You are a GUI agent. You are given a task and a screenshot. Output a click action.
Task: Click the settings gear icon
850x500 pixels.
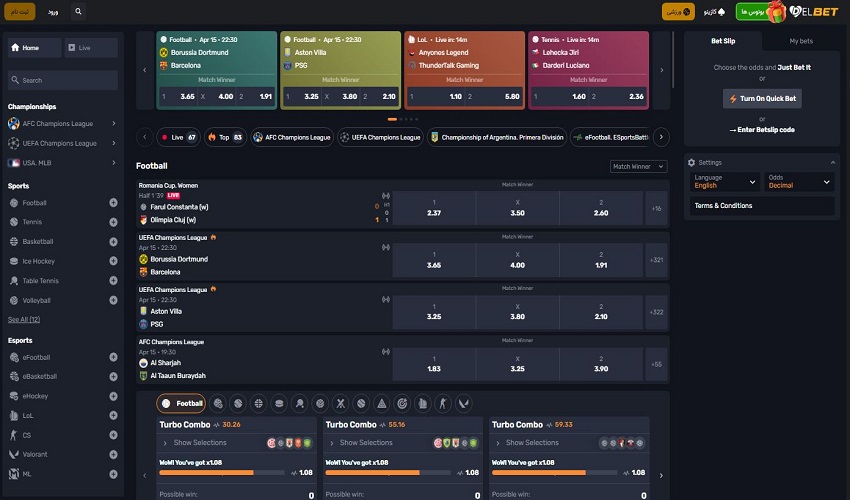691,162
